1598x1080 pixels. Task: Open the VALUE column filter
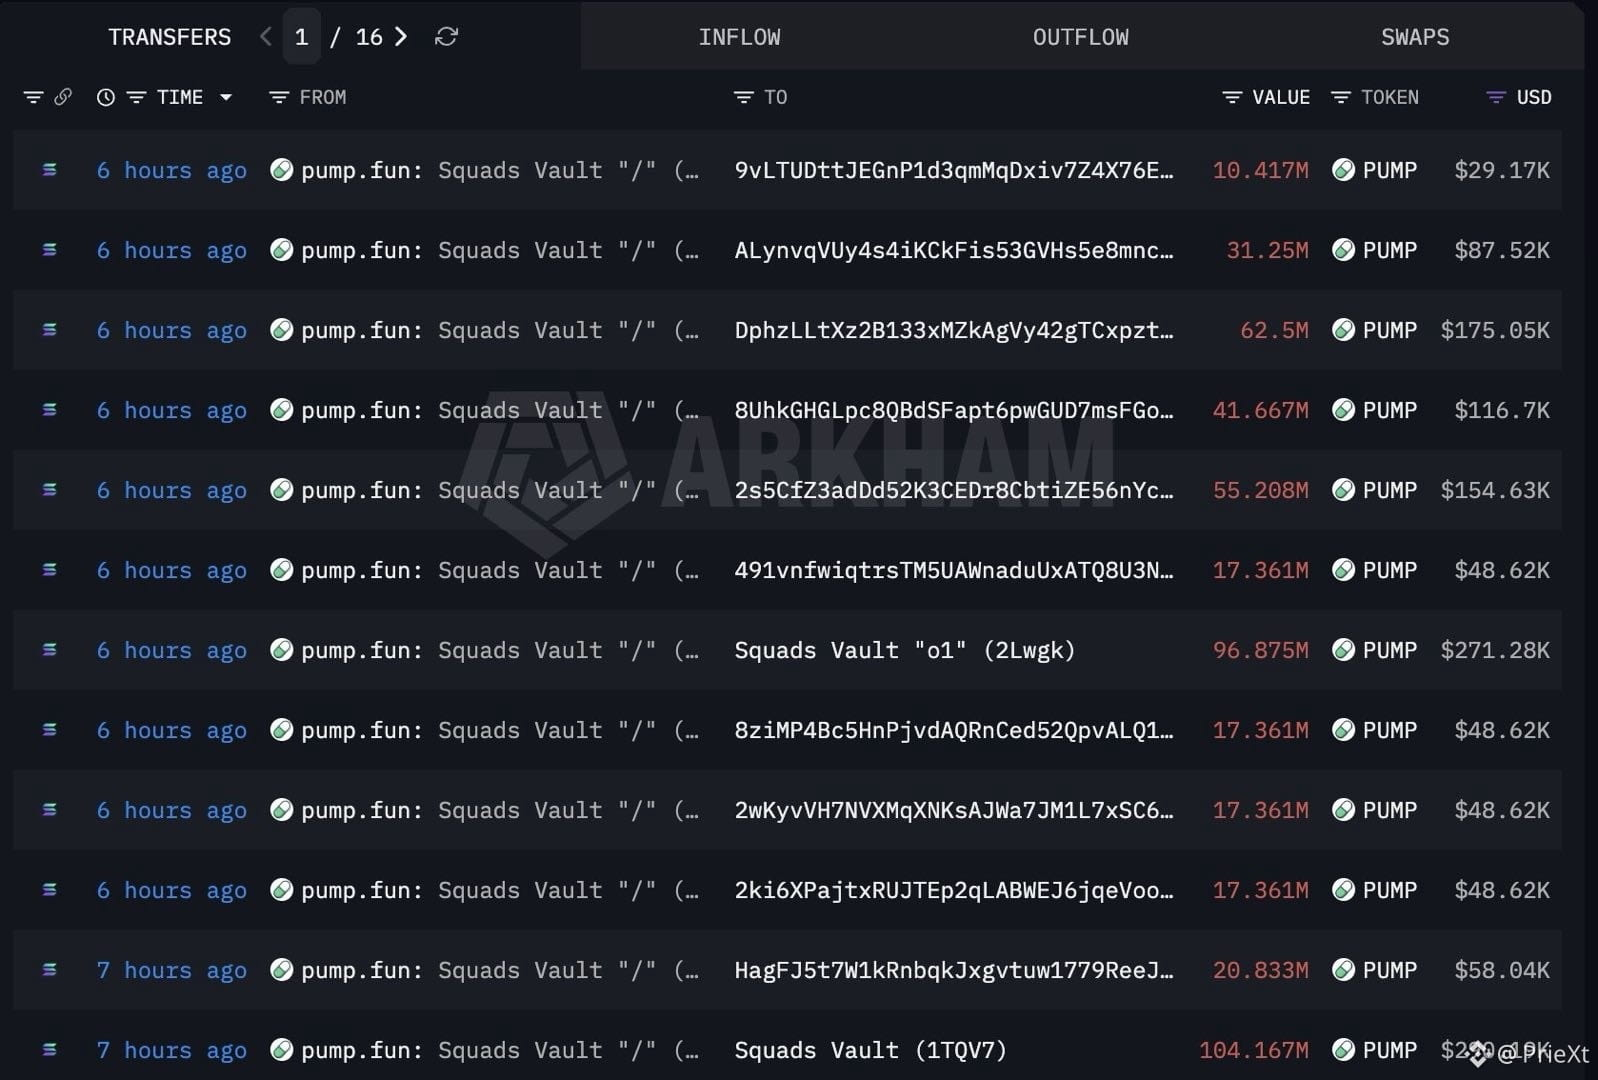point(1232,97)
